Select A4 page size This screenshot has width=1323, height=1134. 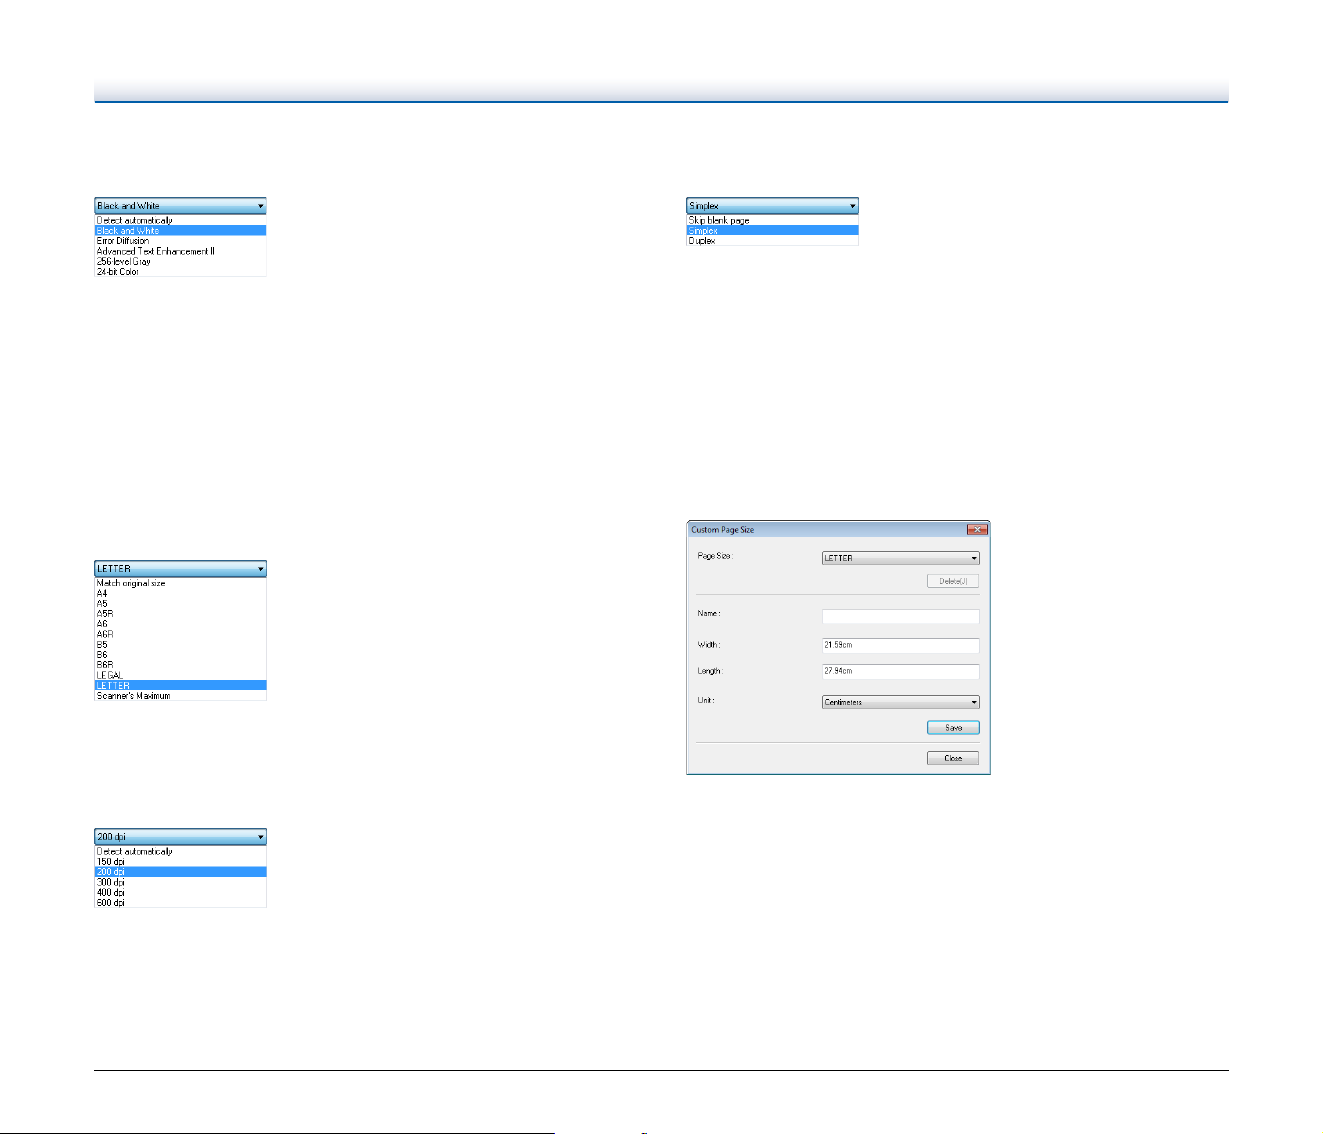point(180,593)
